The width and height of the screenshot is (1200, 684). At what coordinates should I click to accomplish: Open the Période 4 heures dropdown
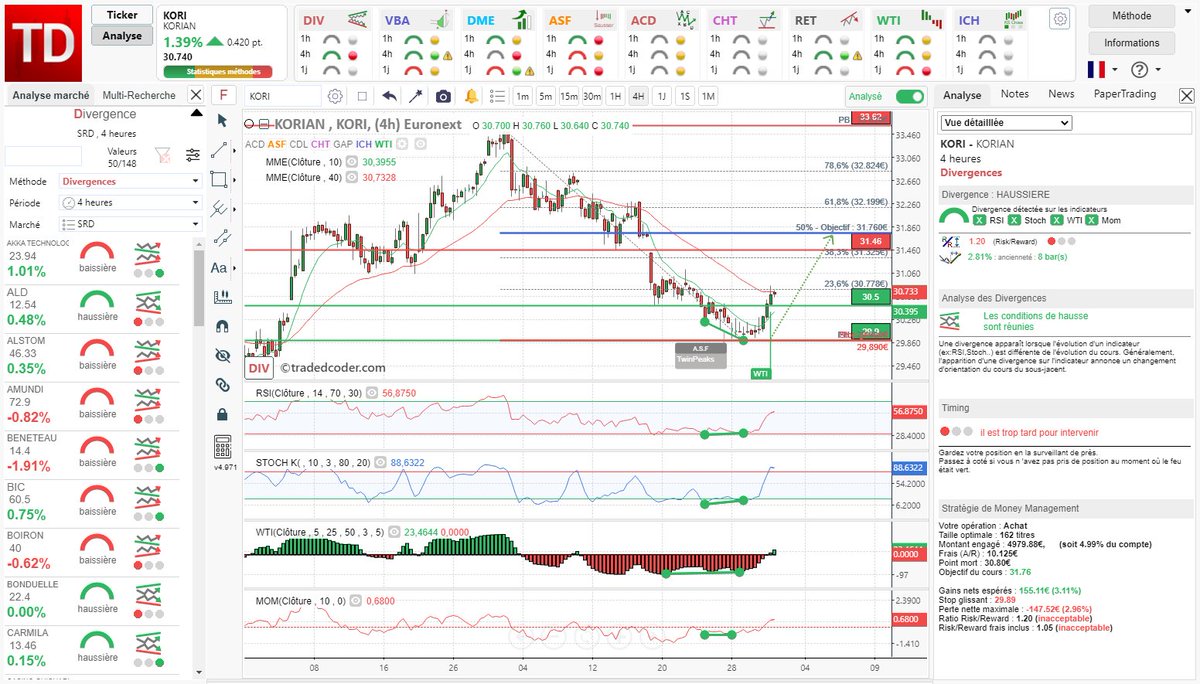(130, 203)
